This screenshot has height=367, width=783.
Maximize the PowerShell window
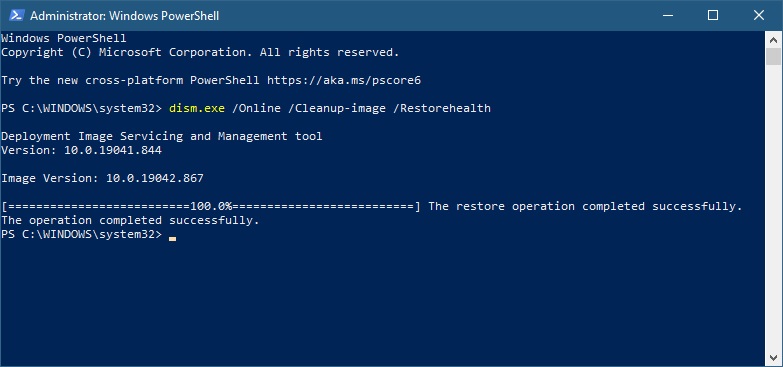[713, 15]
